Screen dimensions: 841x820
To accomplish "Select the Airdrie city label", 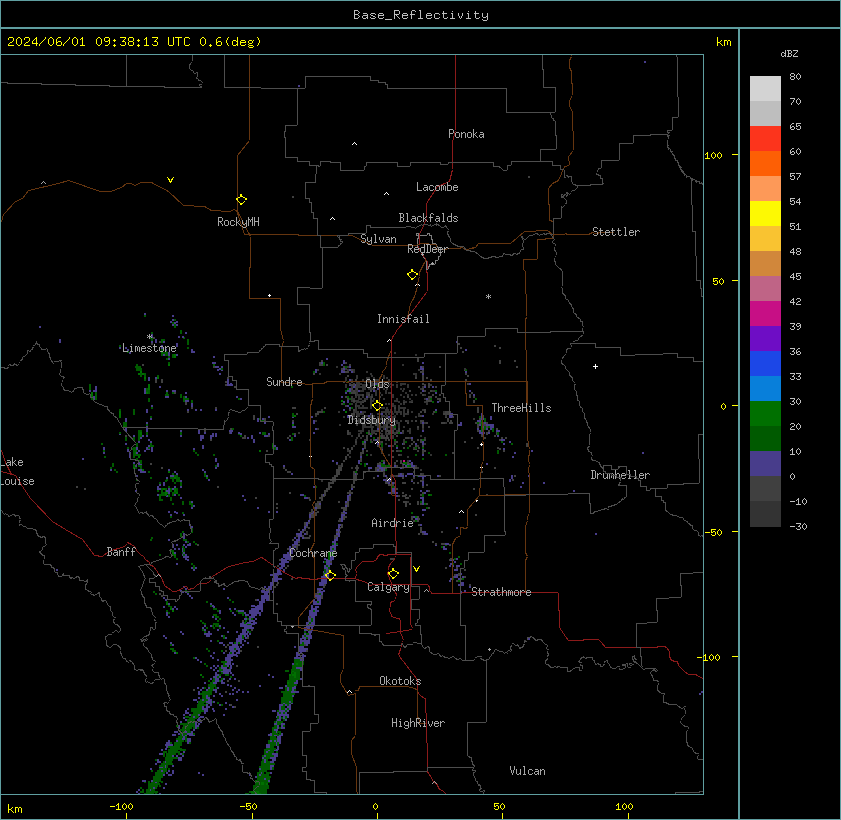I will click(392, 523).
